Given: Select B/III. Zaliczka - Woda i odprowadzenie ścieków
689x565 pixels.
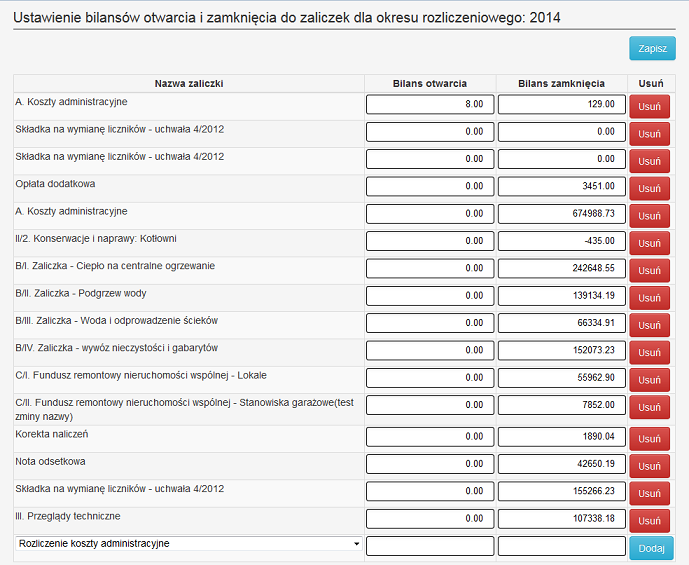Looking at the screenshot, I should [x=116, y=321].
